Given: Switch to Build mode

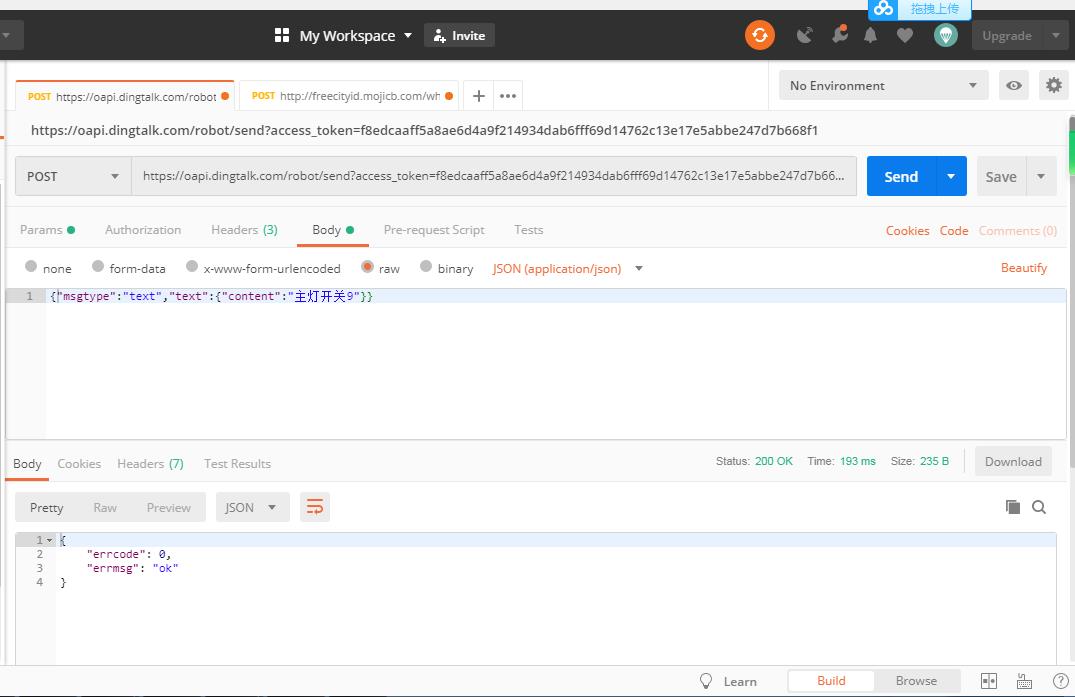Looking at the screenshot, I should point(831,681).
